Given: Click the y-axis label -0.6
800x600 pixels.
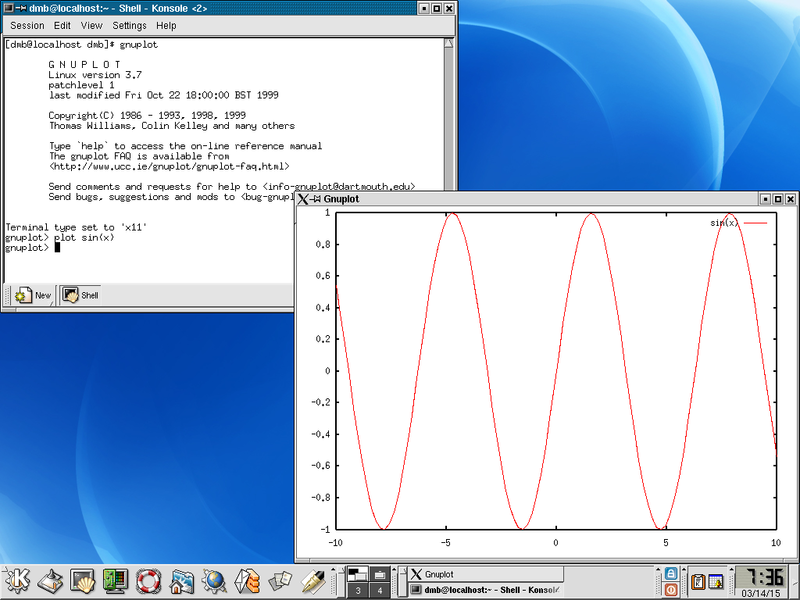Looking at the screenshot, I should click(321, 466).
